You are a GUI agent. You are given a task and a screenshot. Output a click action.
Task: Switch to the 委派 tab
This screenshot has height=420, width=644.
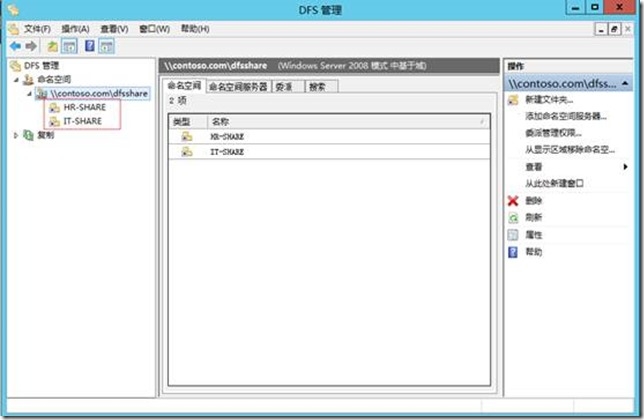click(288, 87)
